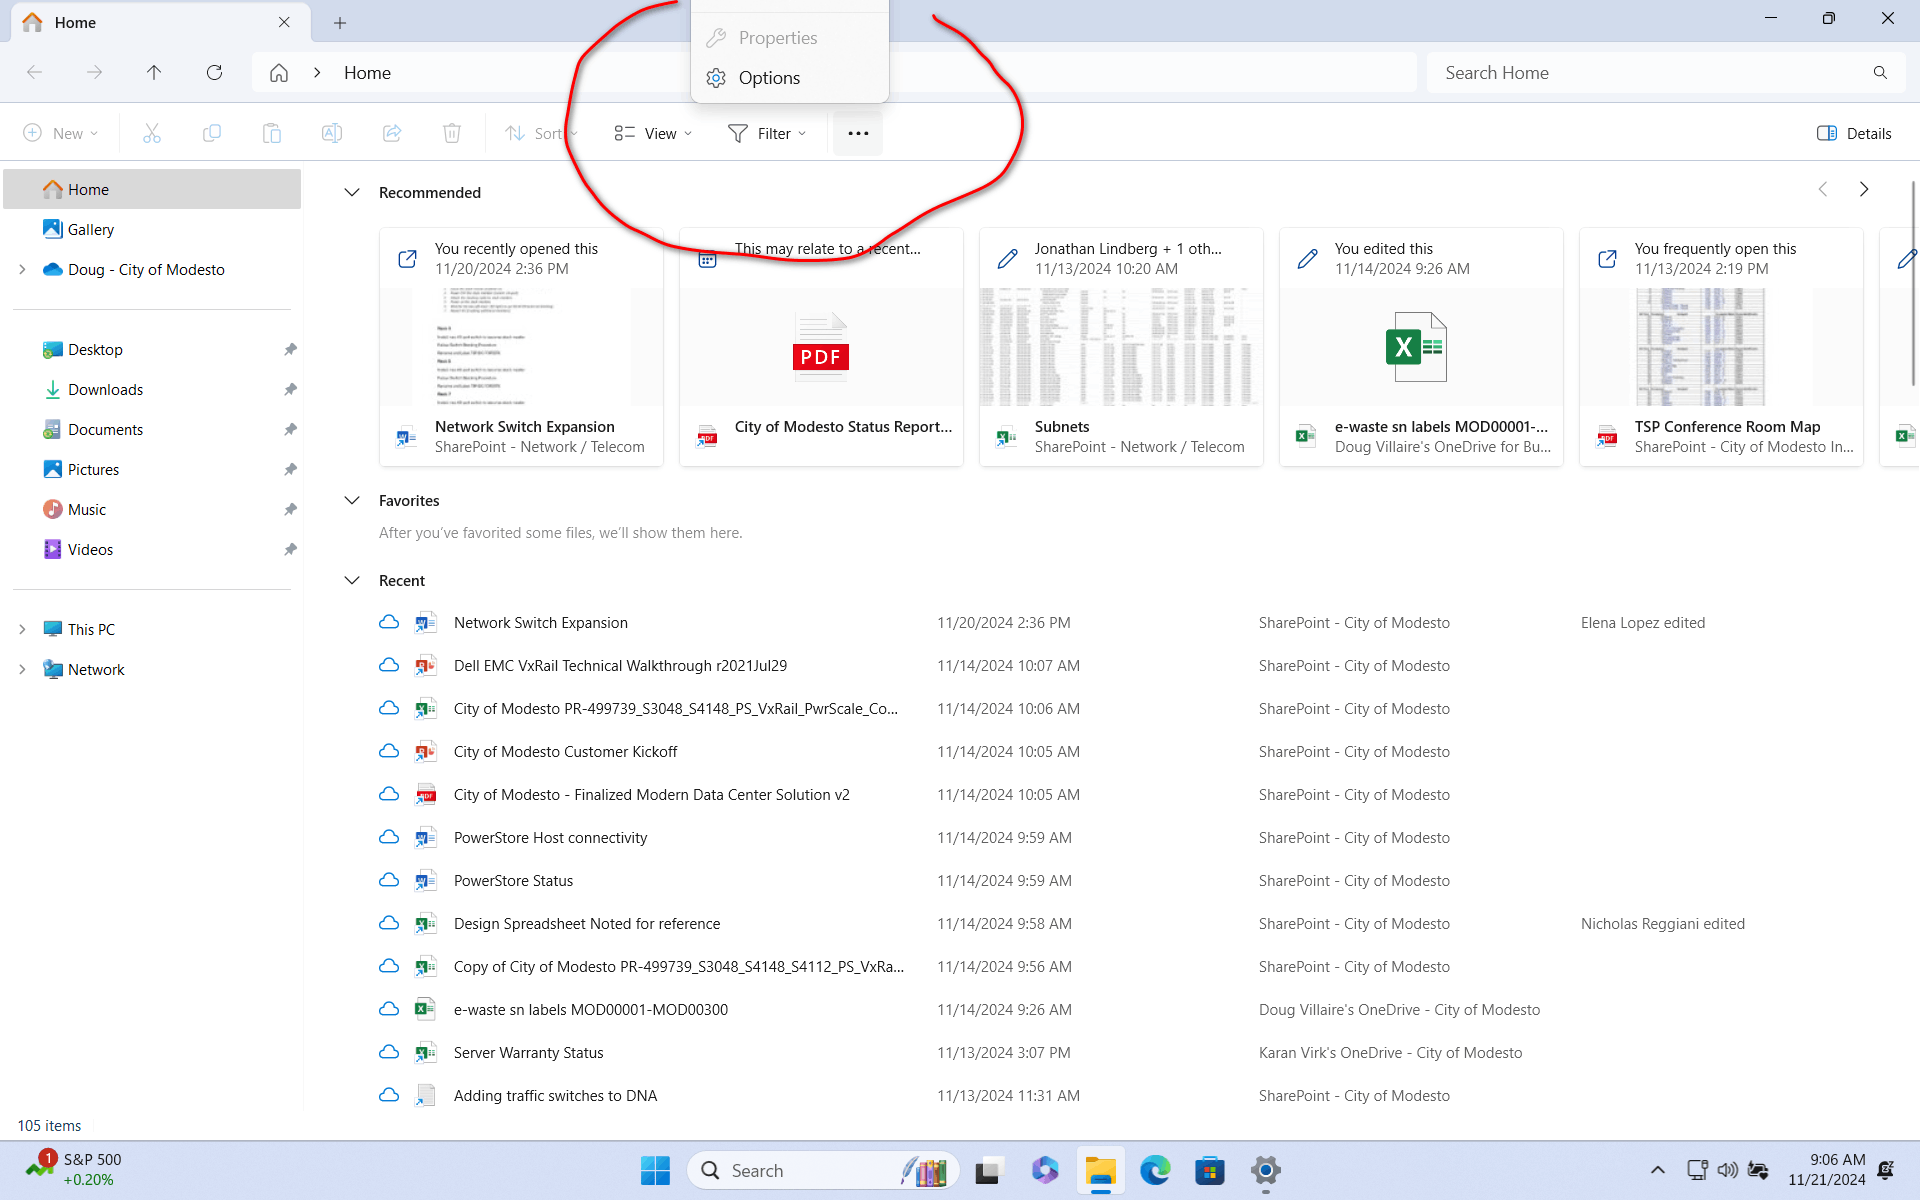Viewport: 1920px width, 1200px height.
Task: Open the Sort dropdown
Action: tap(541, 133)
